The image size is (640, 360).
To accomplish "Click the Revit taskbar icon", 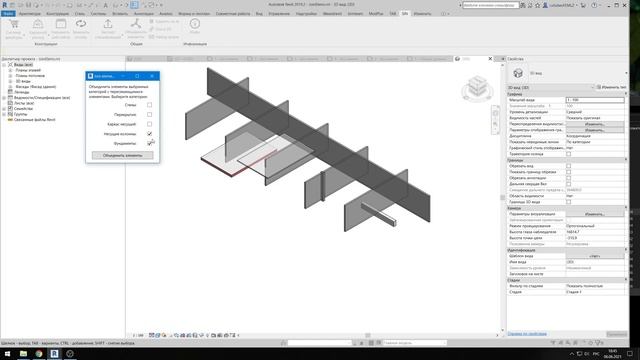I will [54, 354].
